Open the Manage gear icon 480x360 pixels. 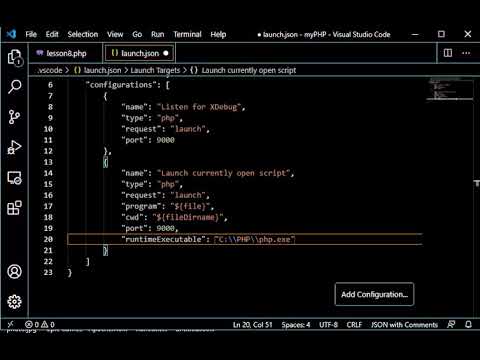pos(14,301)
